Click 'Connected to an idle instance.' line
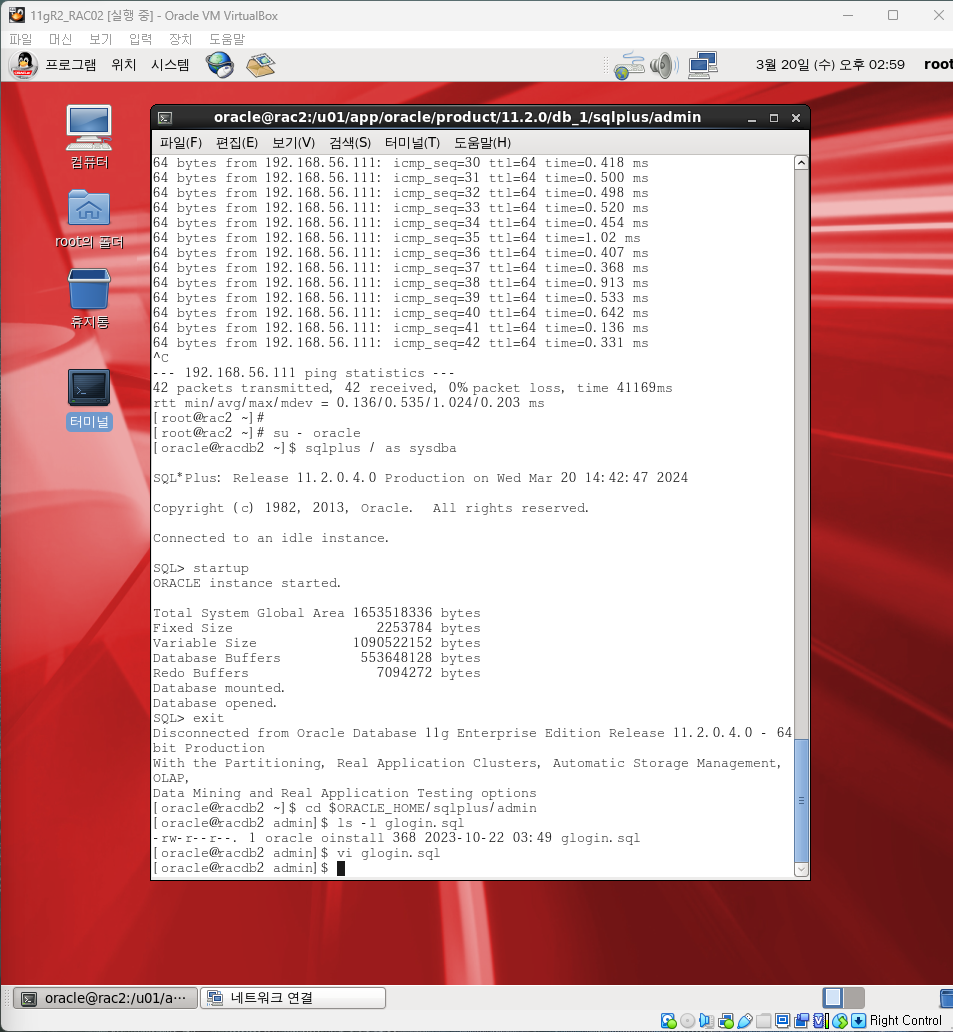953x1032 pixels. click(270, 538)
